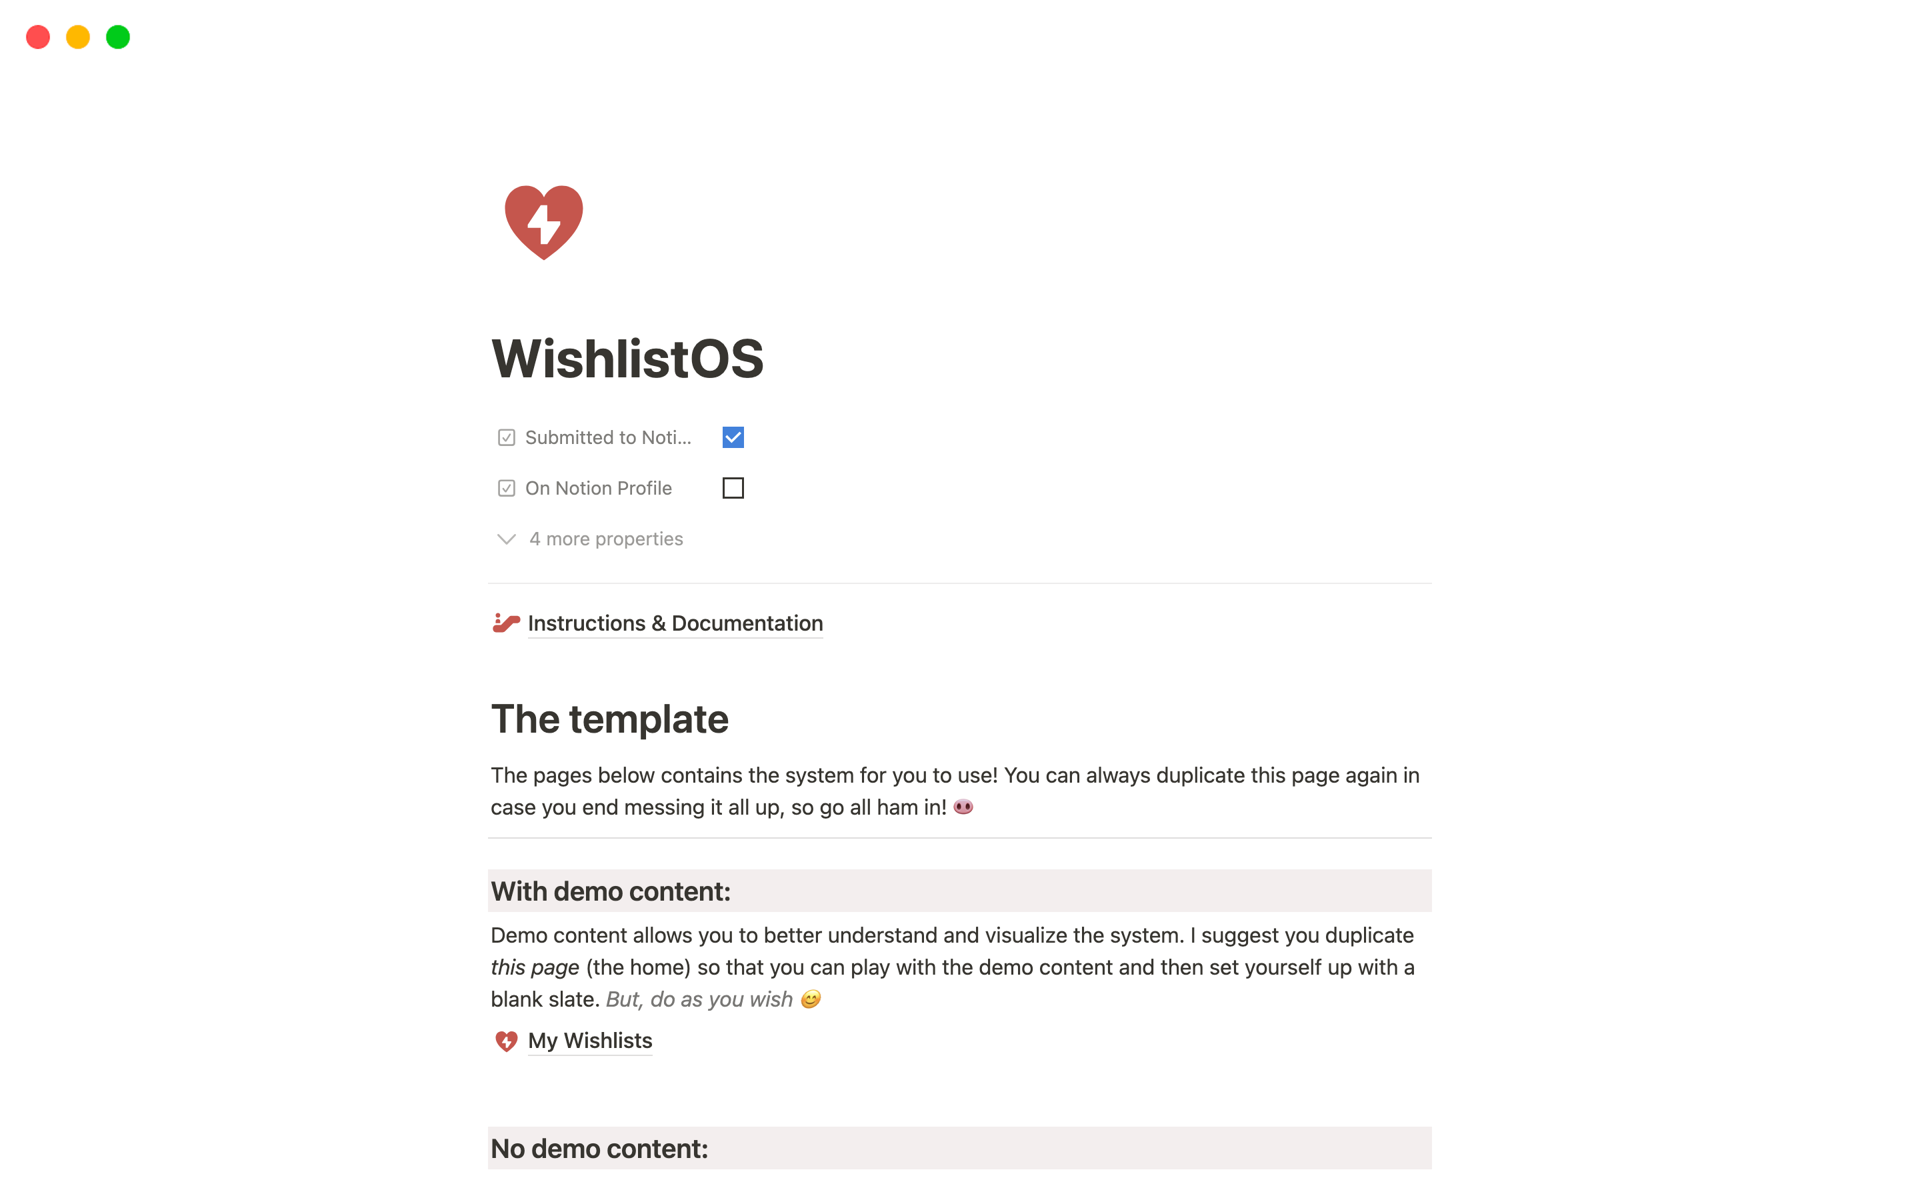Click the chevron next to 4 more properties
The height and width of the screenshot is (1200, 1920).
(x=505, y=538)
